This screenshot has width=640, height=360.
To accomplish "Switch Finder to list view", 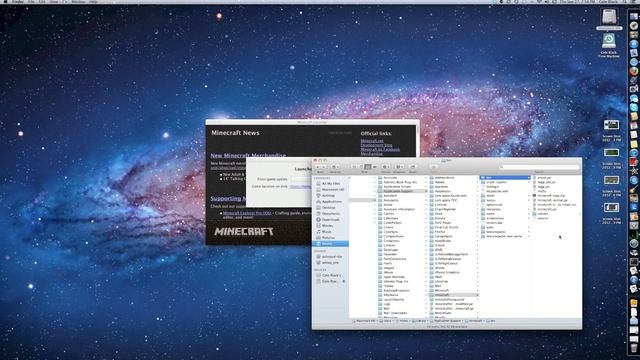I will (361, 167).
